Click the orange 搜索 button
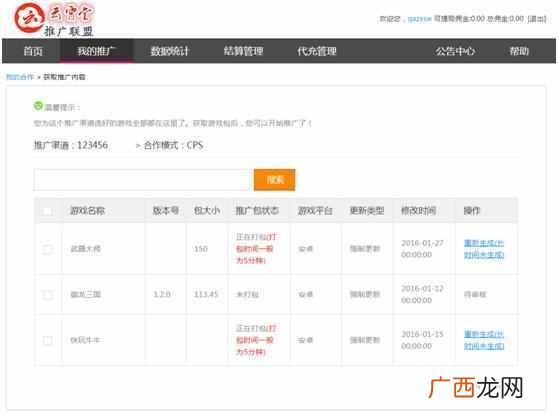 [274, 180]
